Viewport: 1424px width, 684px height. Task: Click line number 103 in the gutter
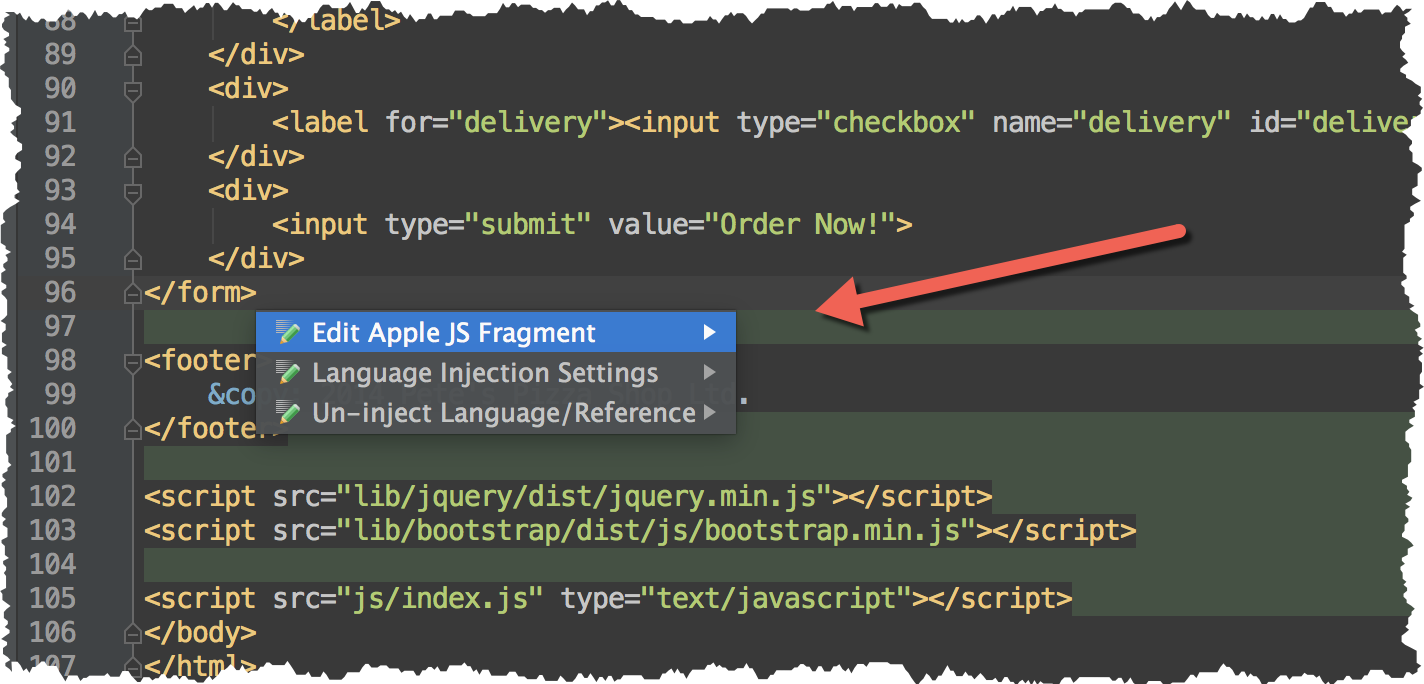pyautogui.click(x=52, y=530)
